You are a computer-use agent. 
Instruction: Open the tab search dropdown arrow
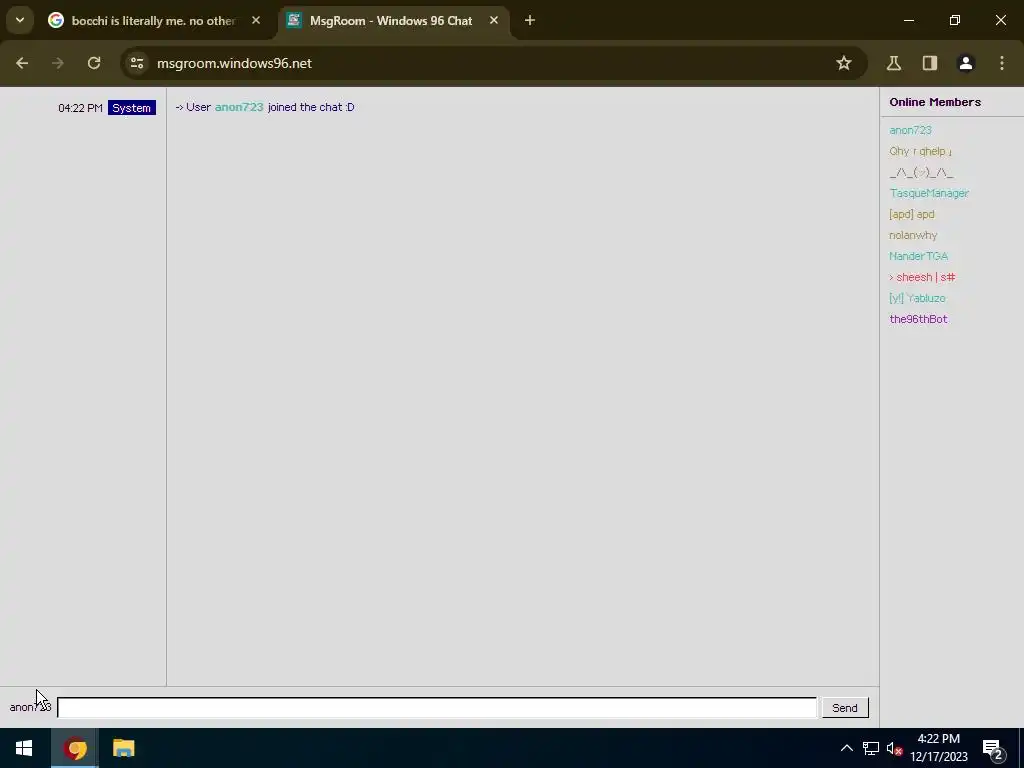point(20,20)
